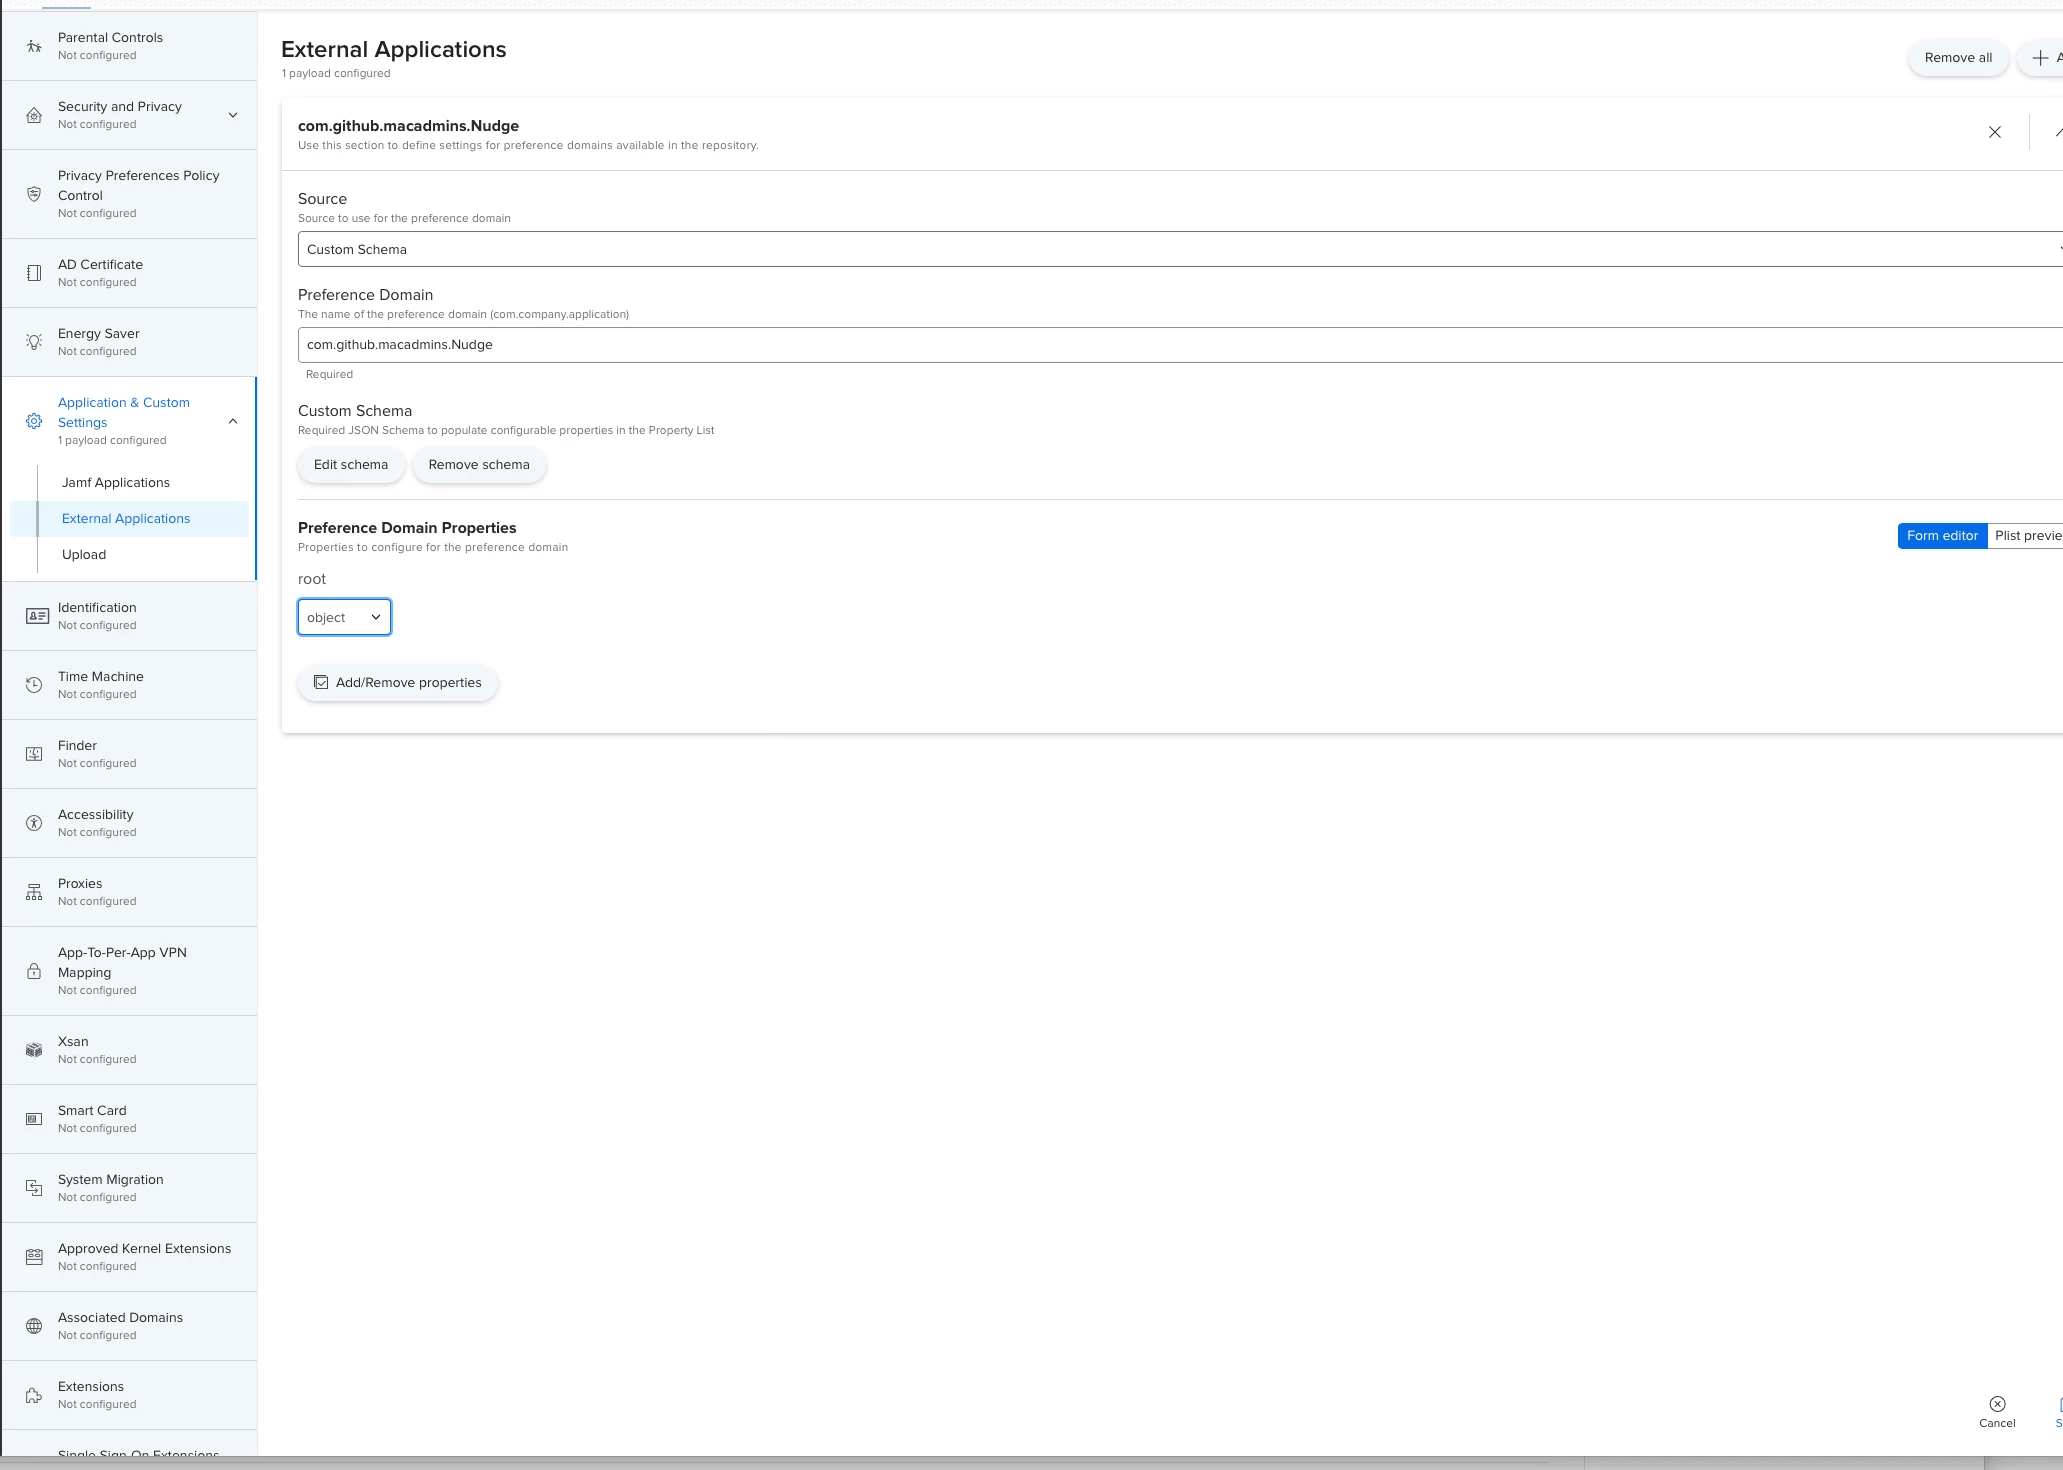
Task: Click the Extensions puzzle icon
Action: point(34,1395)
